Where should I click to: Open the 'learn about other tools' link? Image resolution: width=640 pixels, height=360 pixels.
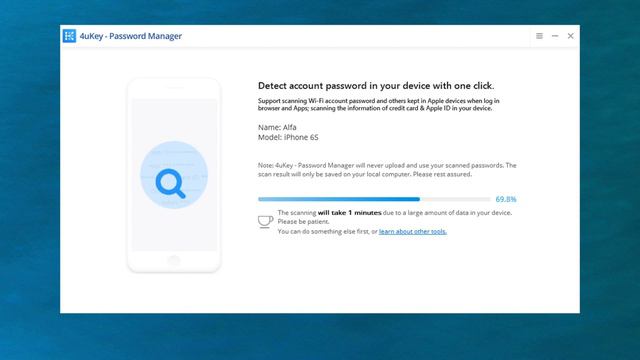point(413,231)
